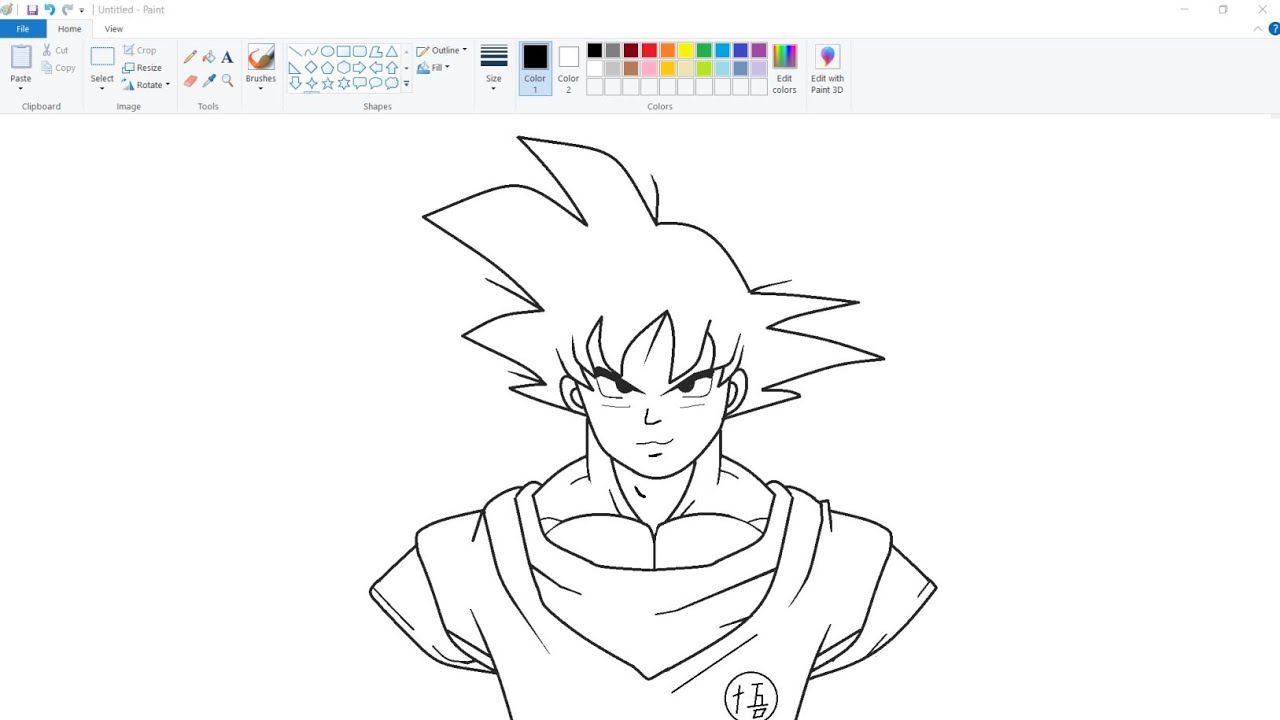Image resolution: width=1280 pixels, height=720 pixels.
Task: Expand the shape Fill dropdown
Action: pyautogui.click(x=447, y=67)
